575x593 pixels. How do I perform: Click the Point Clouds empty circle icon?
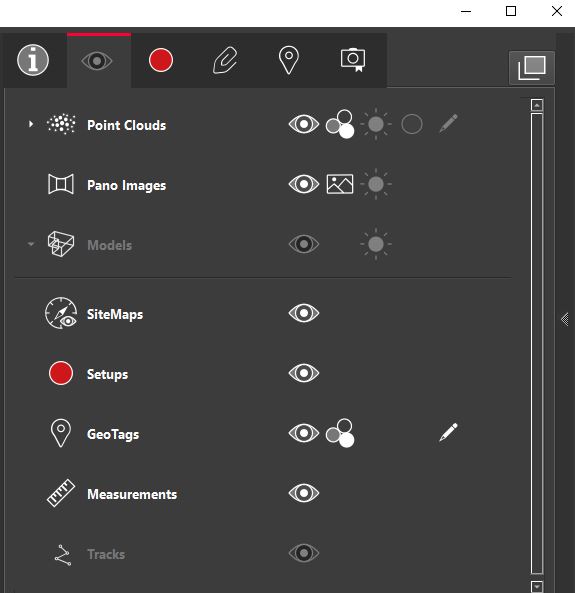(x=412, y=124)
